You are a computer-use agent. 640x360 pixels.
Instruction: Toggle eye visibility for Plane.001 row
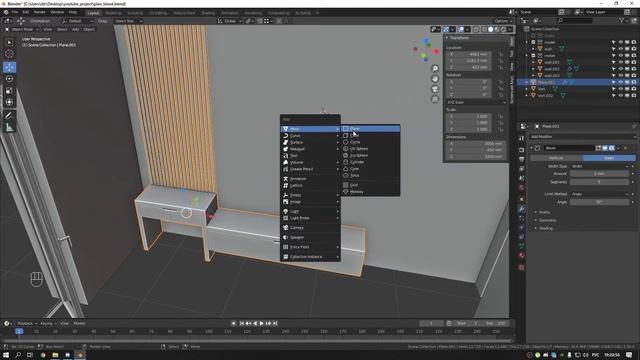(x=620, y=82)
